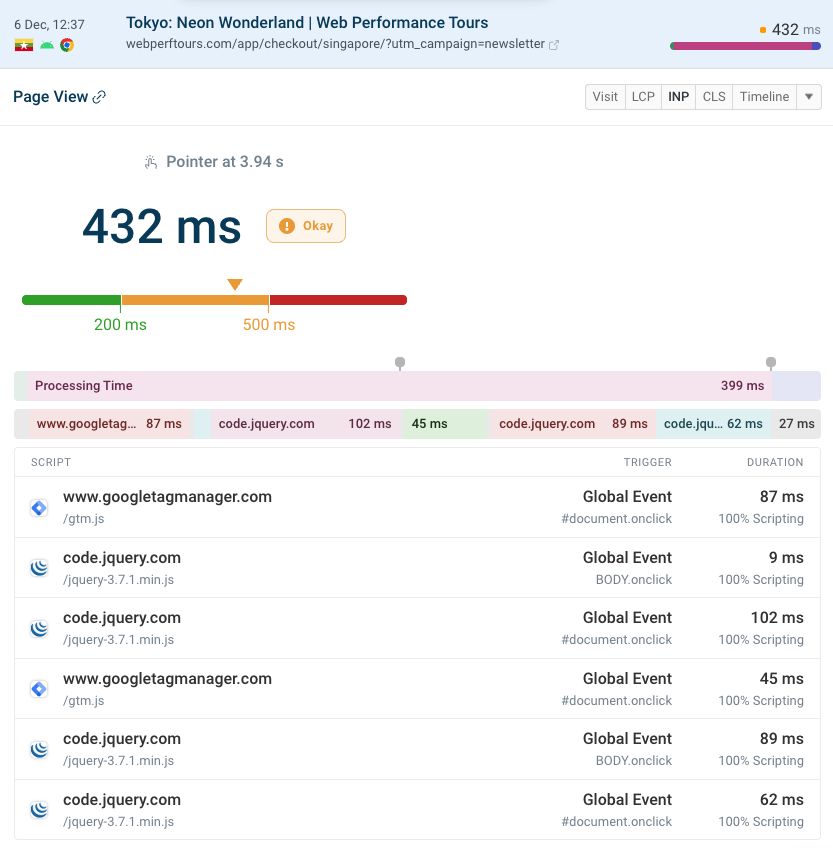Click the Processing Time bar
The image size is (833, 848).
pyautogui.click(x=400, y=386)
